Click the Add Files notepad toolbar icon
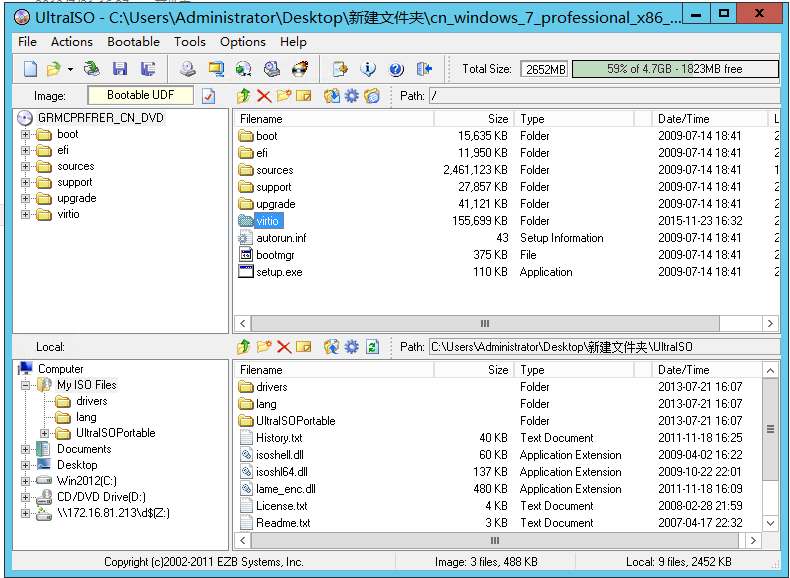Screen dimensions: 790x578 click(x=340, y=69)
